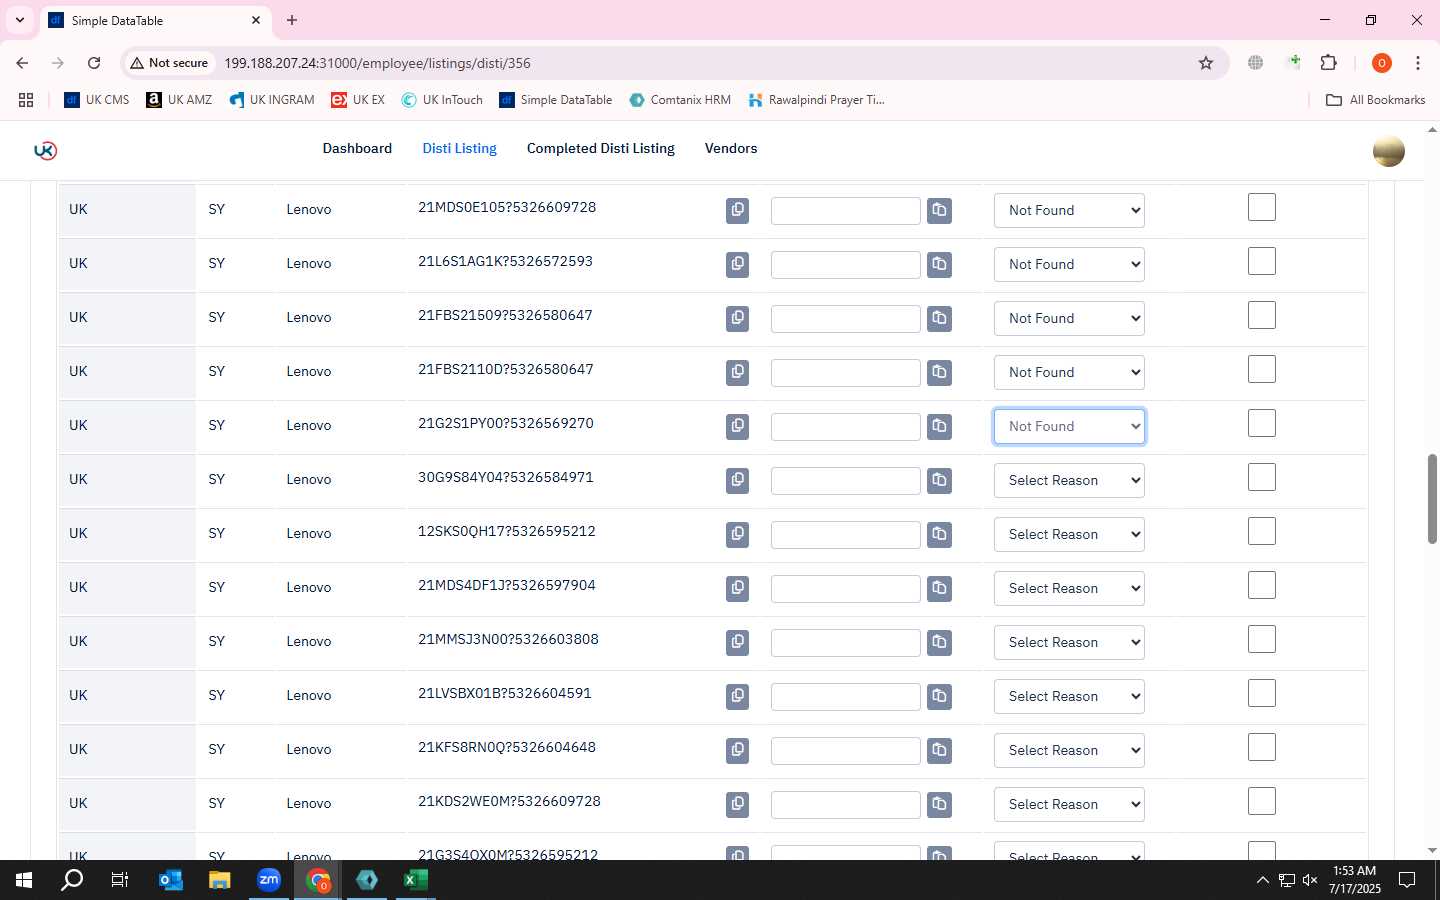Viewport: 1440px width, 900px height.
Task: Open Comtanix HRM bookmark
Action: pyautogui.click(x=680, y=100)
